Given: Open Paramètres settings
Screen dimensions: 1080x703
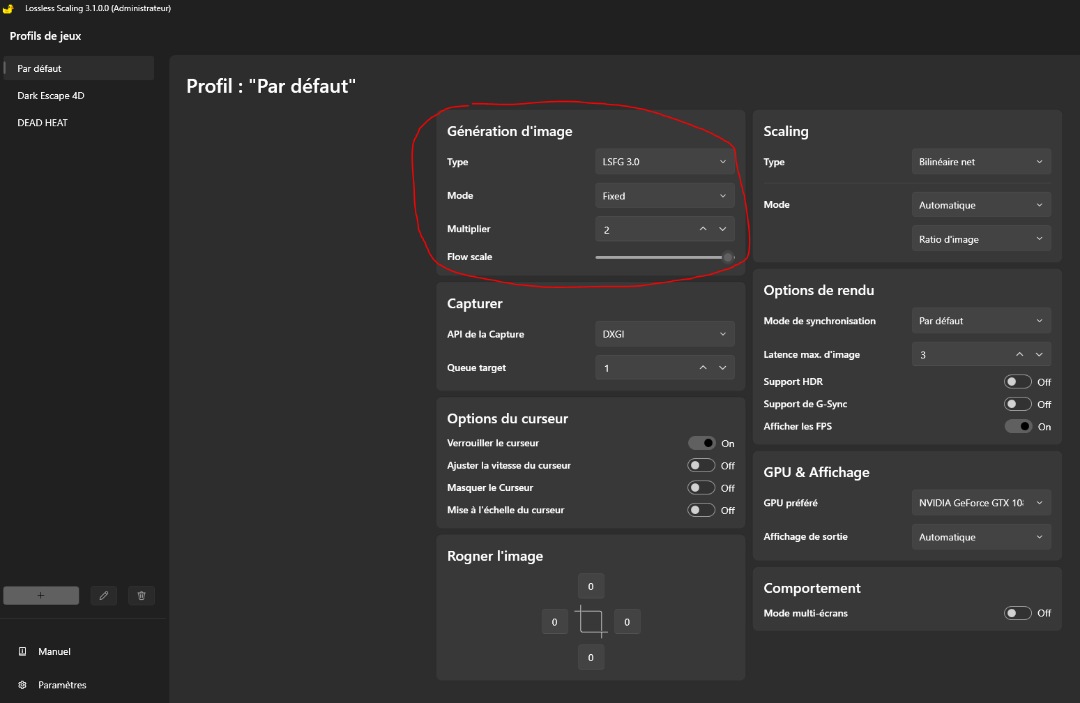Looking at the screenshot, I should [x=61, y=685].
